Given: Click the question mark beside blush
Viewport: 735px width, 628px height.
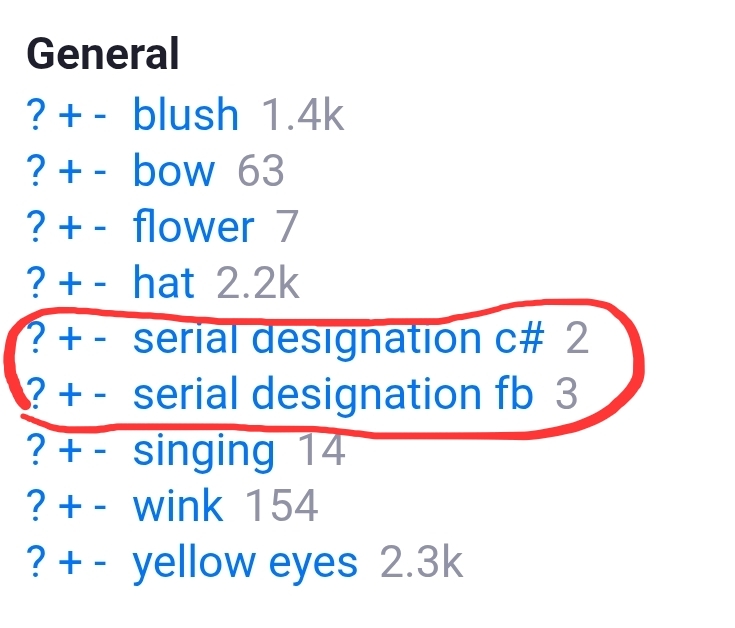Looking at the screenshot, I should tap(37, 117).
